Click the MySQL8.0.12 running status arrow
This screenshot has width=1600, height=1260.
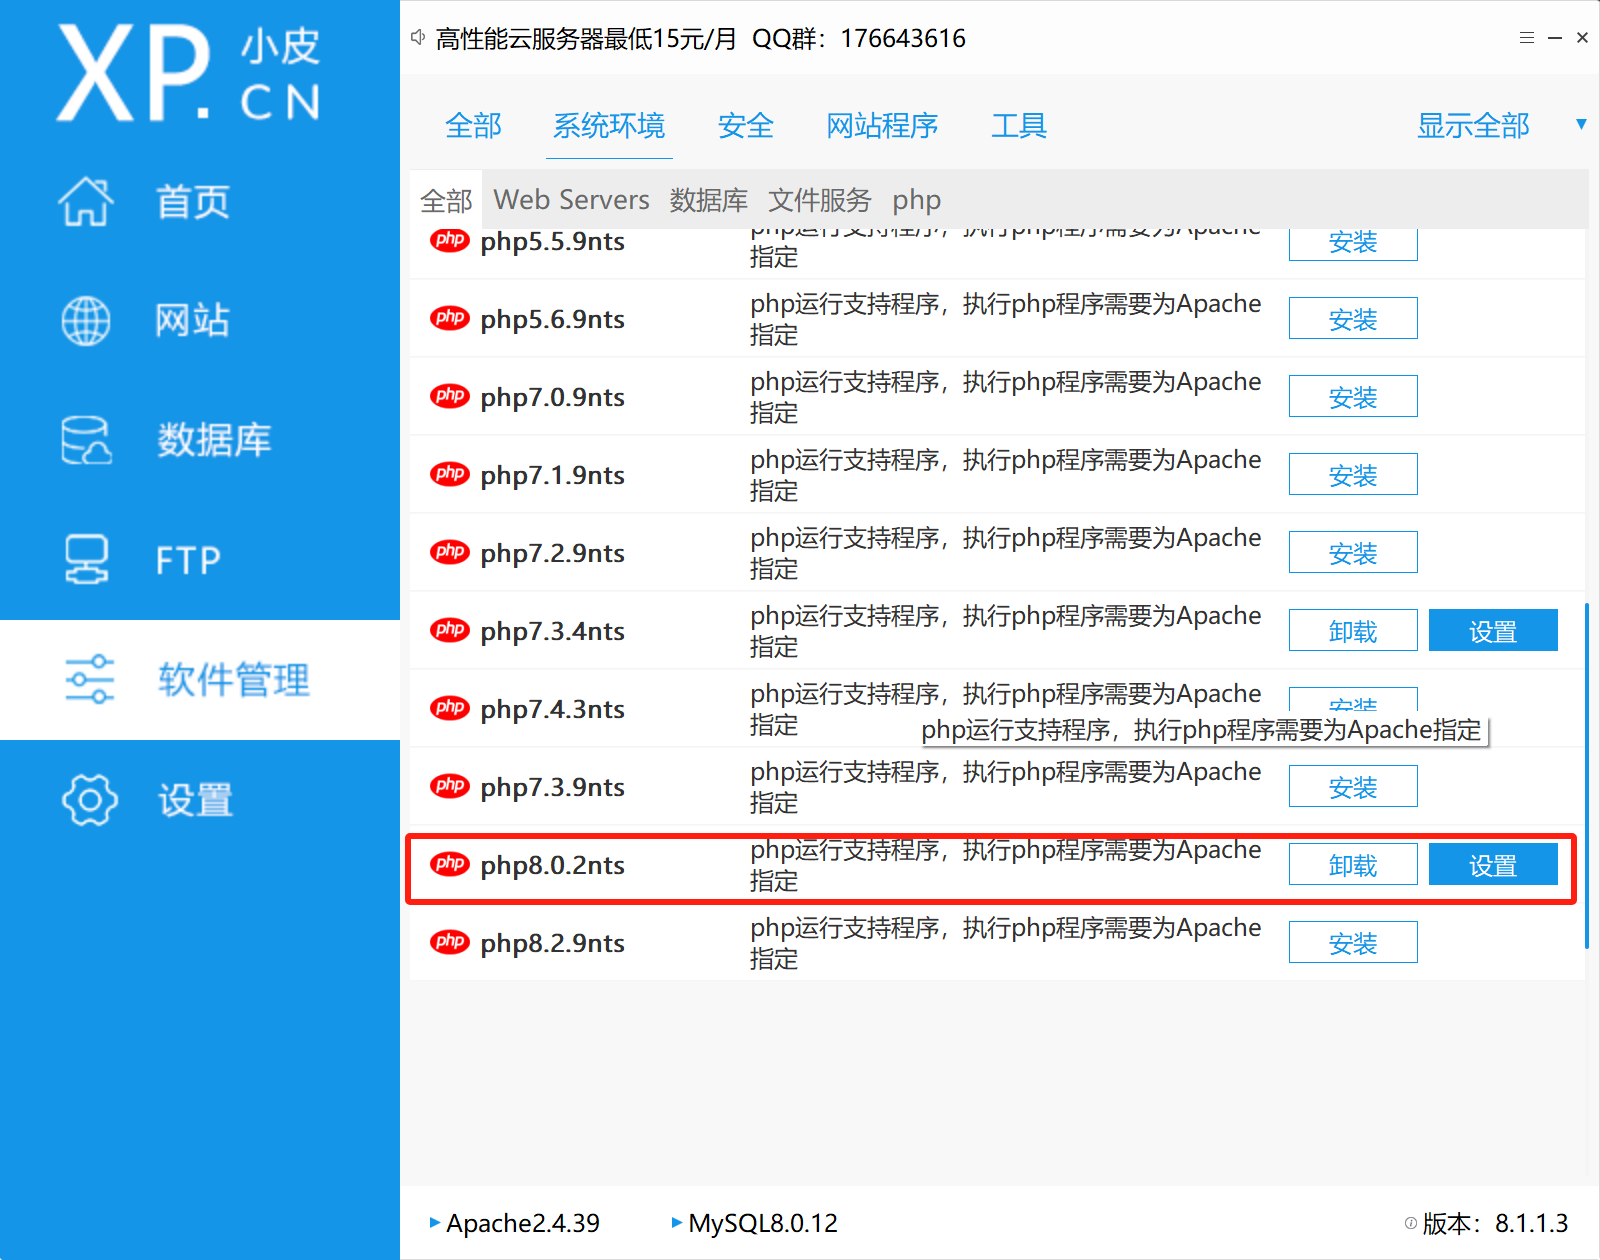[677, 1222]
